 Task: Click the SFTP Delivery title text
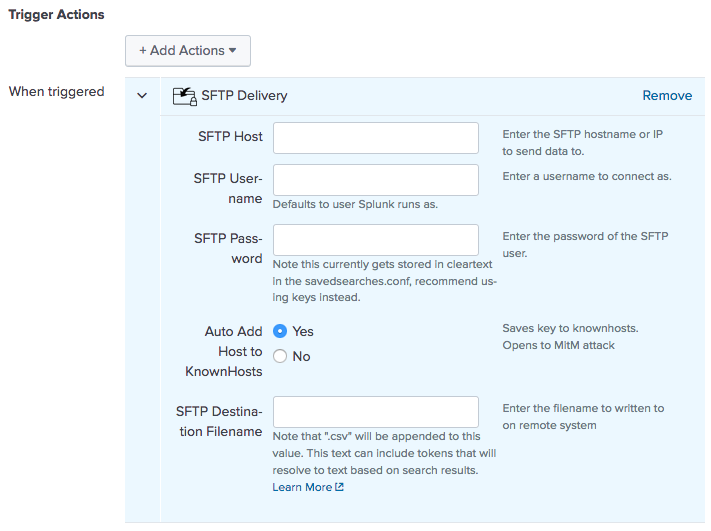coord(244,96)
